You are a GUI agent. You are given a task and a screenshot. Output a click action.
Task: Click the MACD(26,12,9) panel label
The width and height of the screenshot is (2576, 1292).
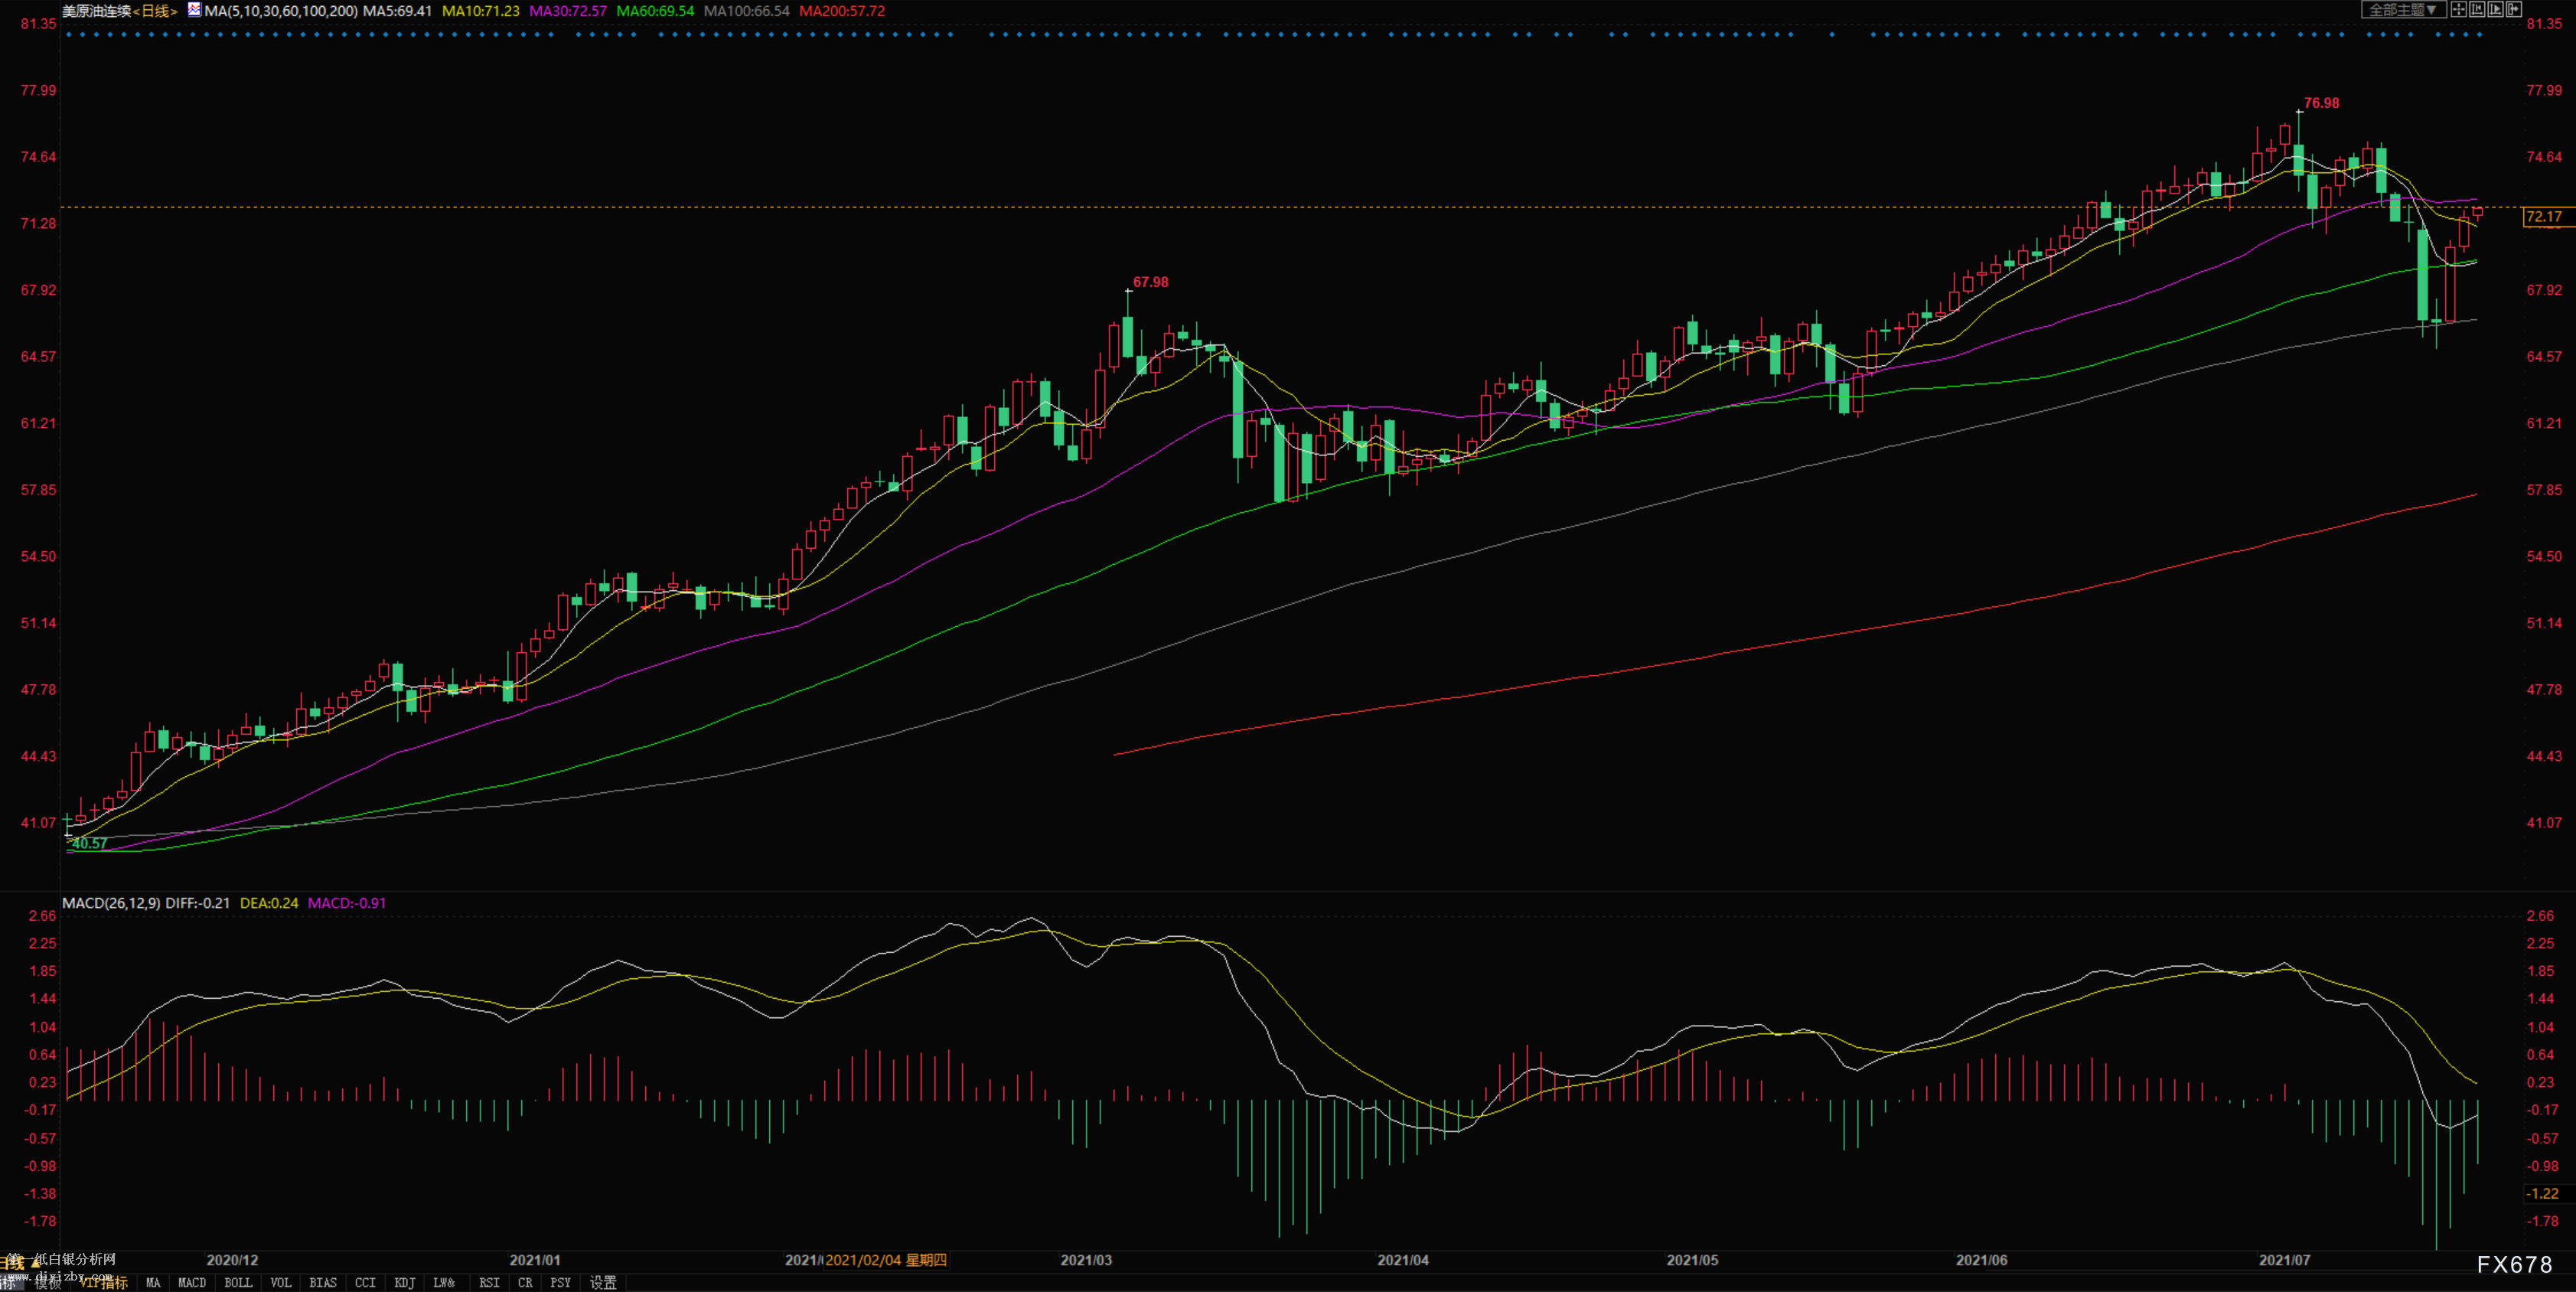click(x=111, y=903)
